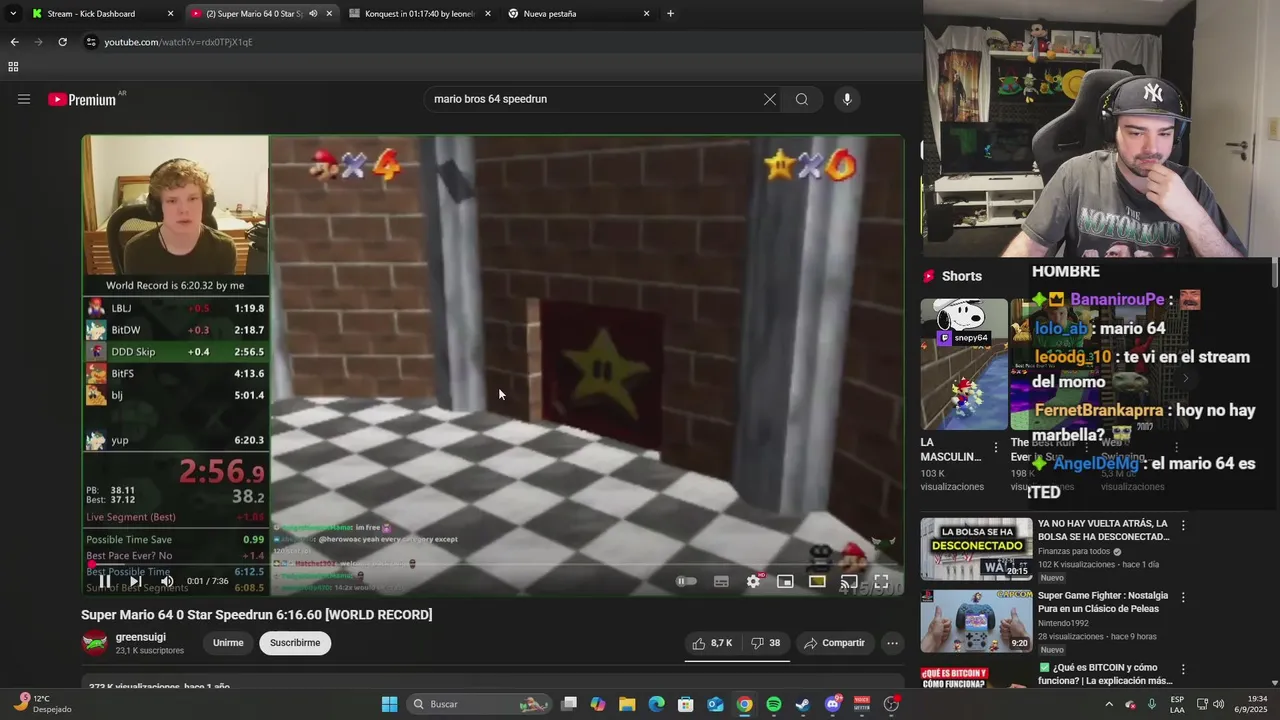
Task: Close the Kick Dashboard tab
Action: click(170, 14)
